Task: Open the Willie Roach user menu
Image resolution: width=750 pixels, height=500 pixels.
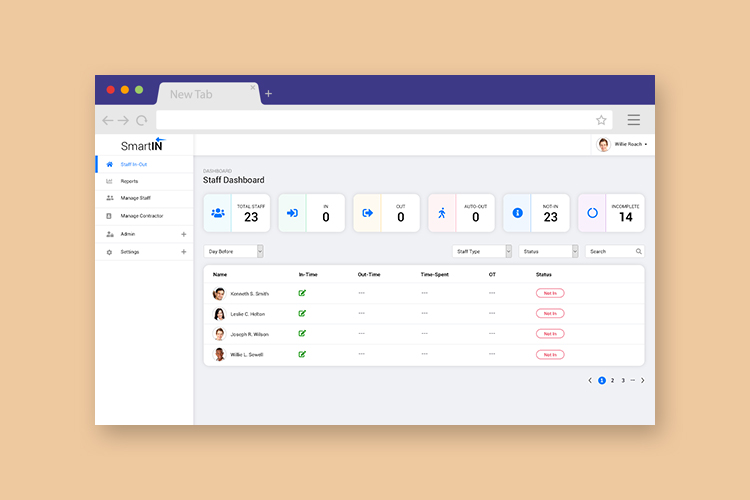Action: [x=623, y=145]
